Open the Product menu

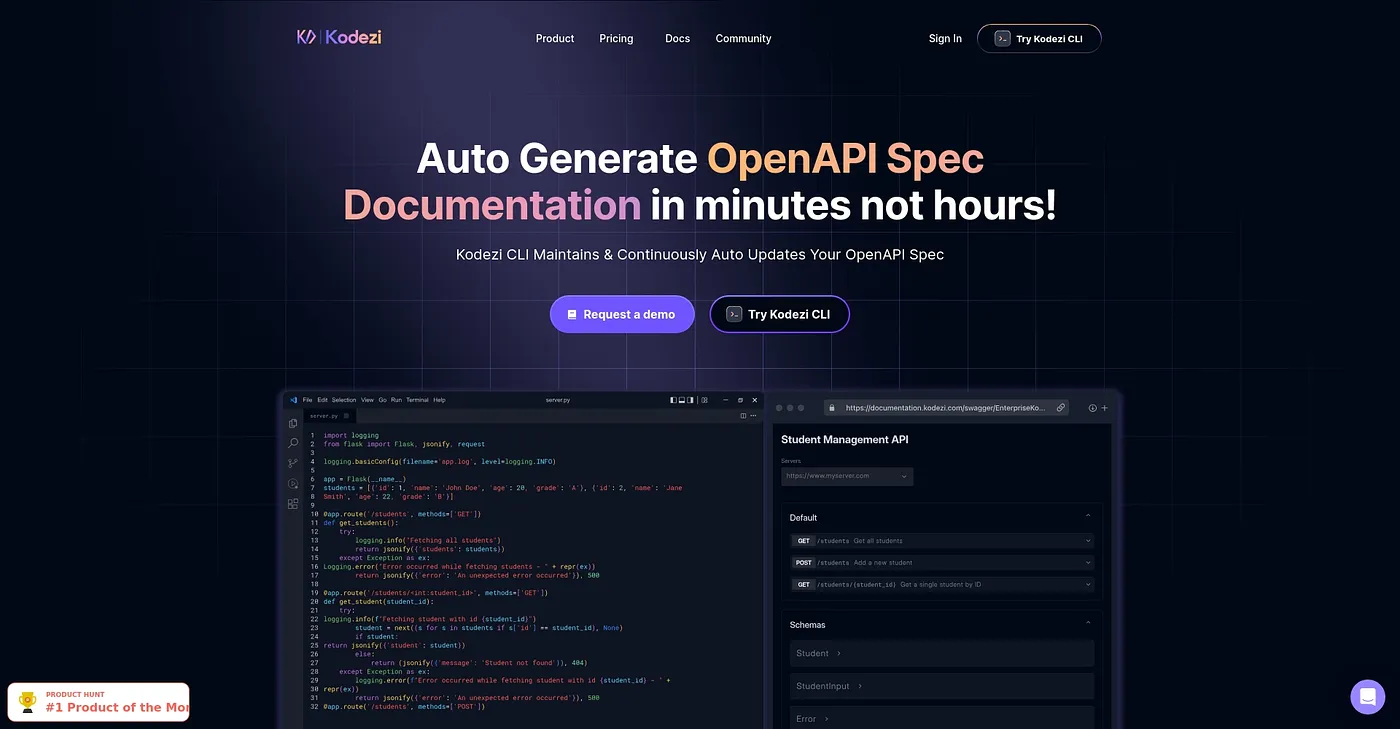(x=555, y=39)
